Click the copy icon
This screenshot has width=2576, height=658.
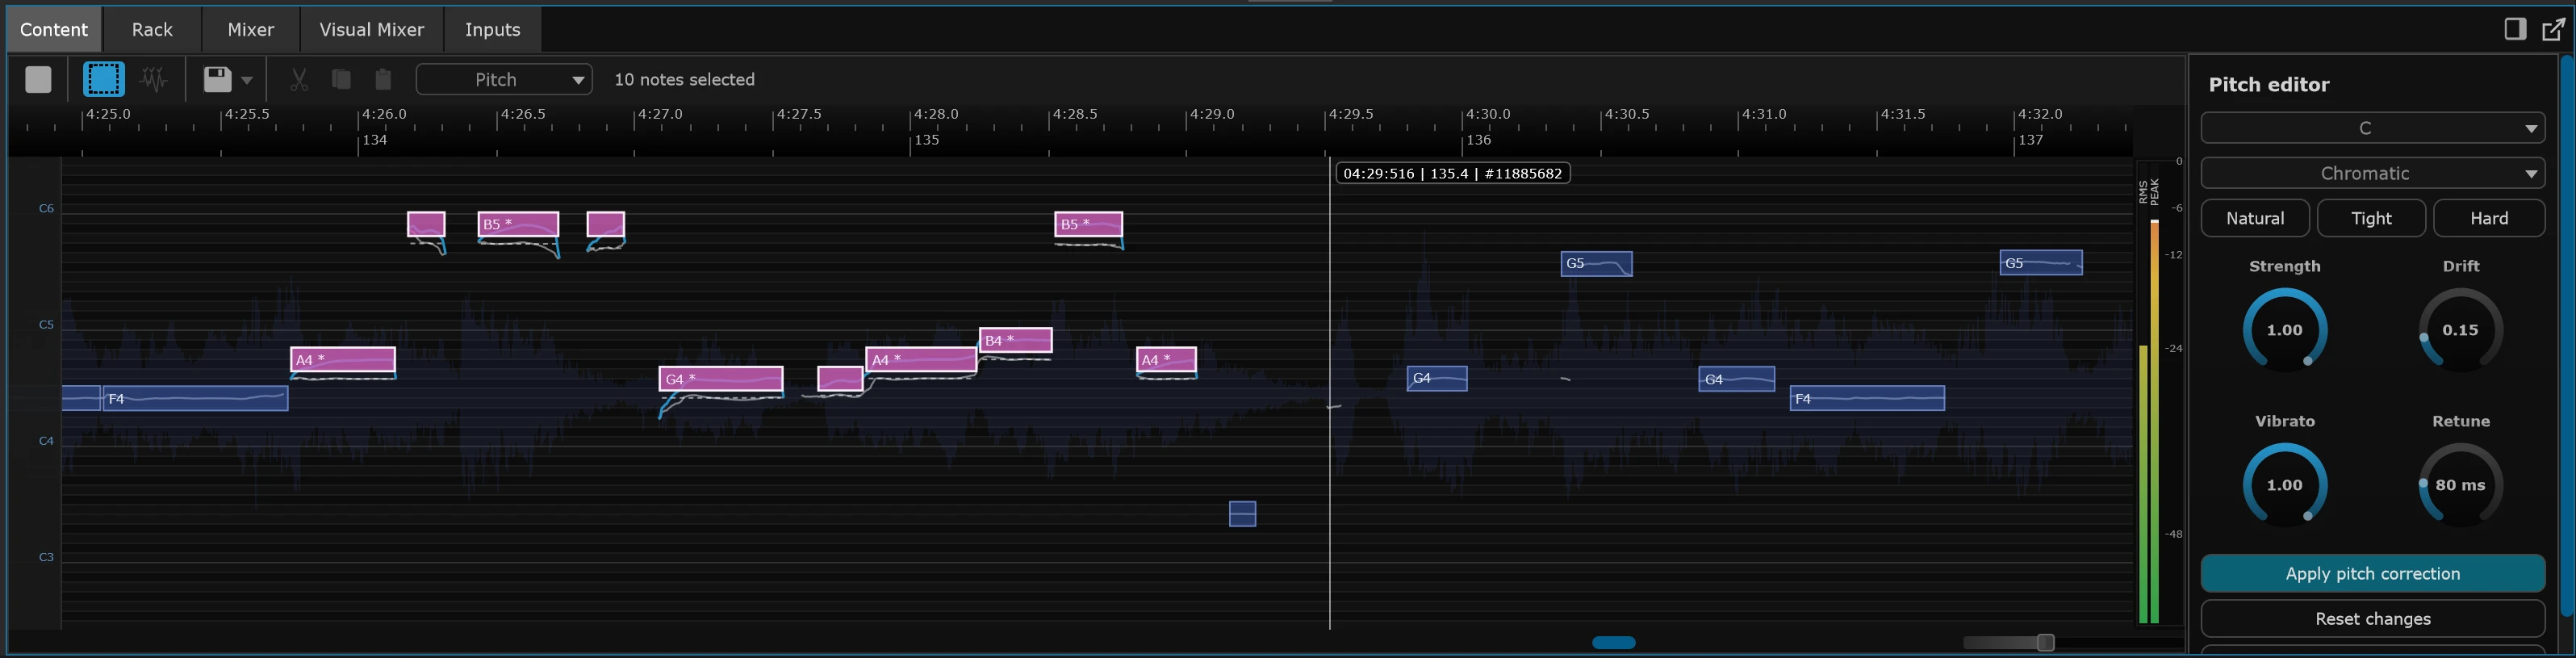341,79
